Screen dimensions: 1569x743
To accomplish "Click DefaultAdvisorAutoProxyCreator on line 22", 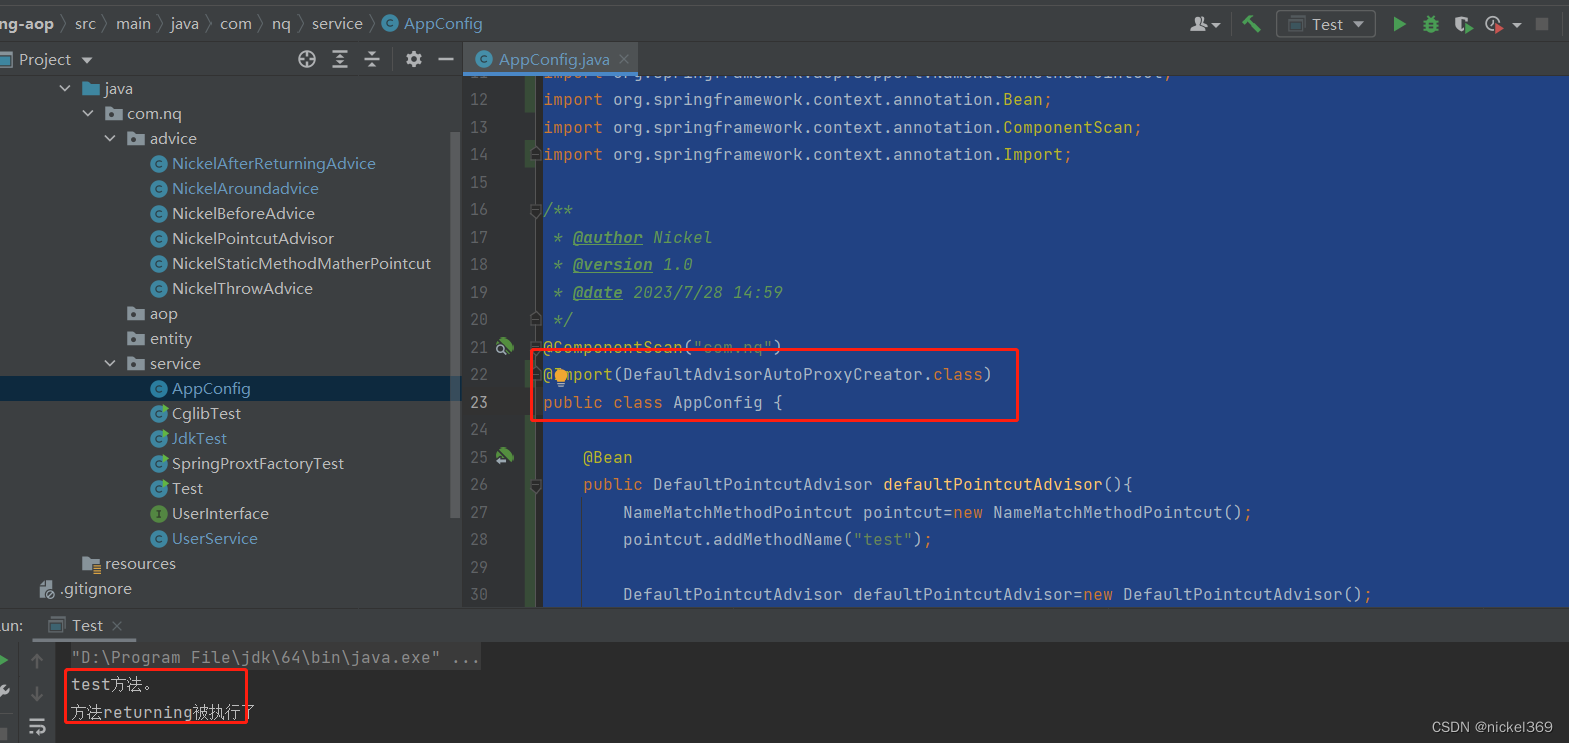I will pyautogui.click(x=773, y=375).
